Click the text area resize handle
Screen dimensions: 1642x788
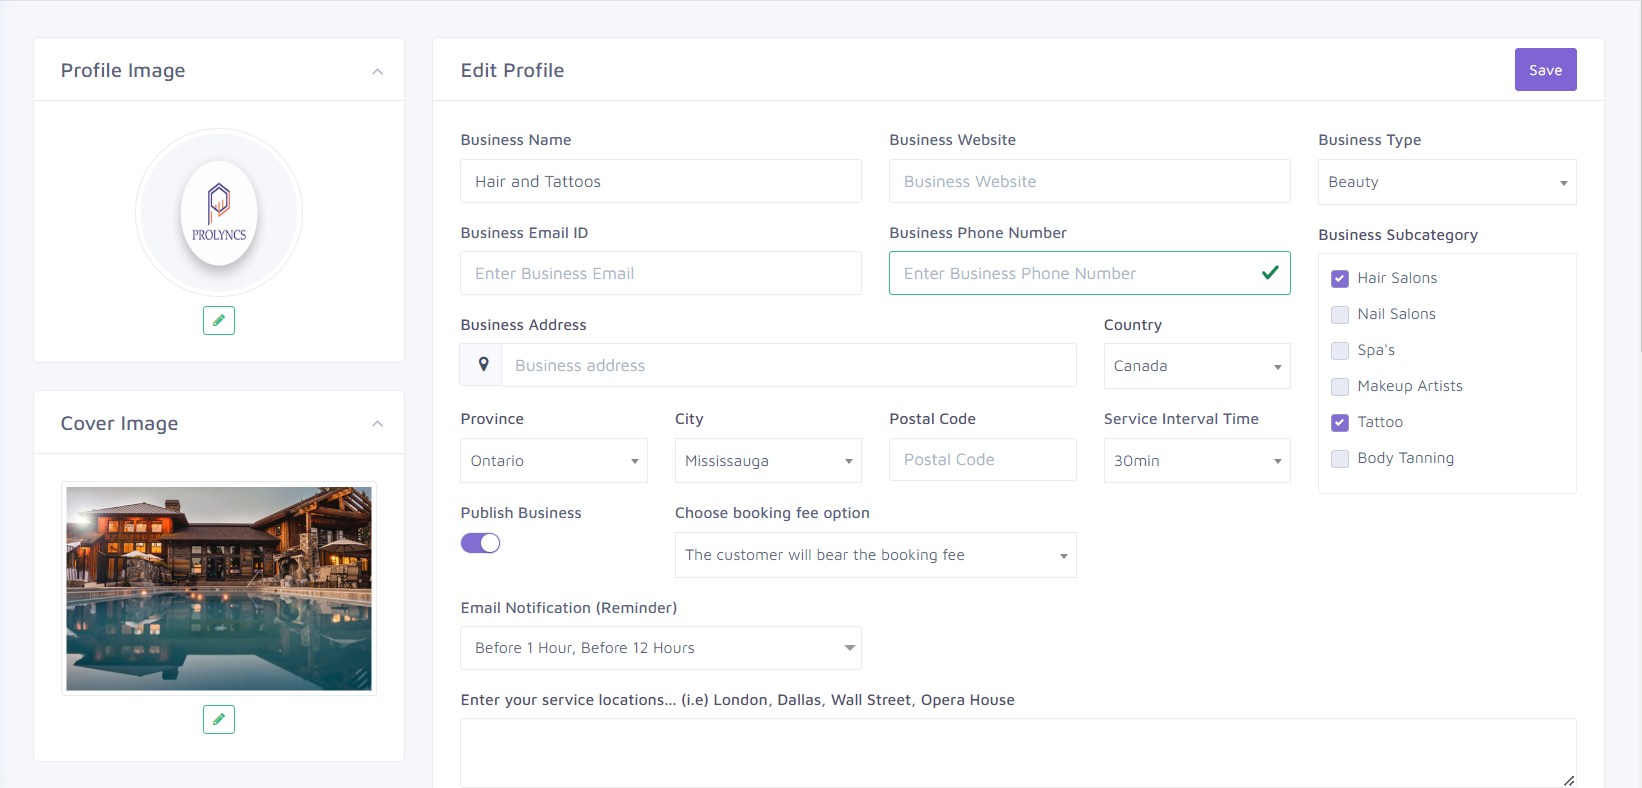coord(1569,780)
